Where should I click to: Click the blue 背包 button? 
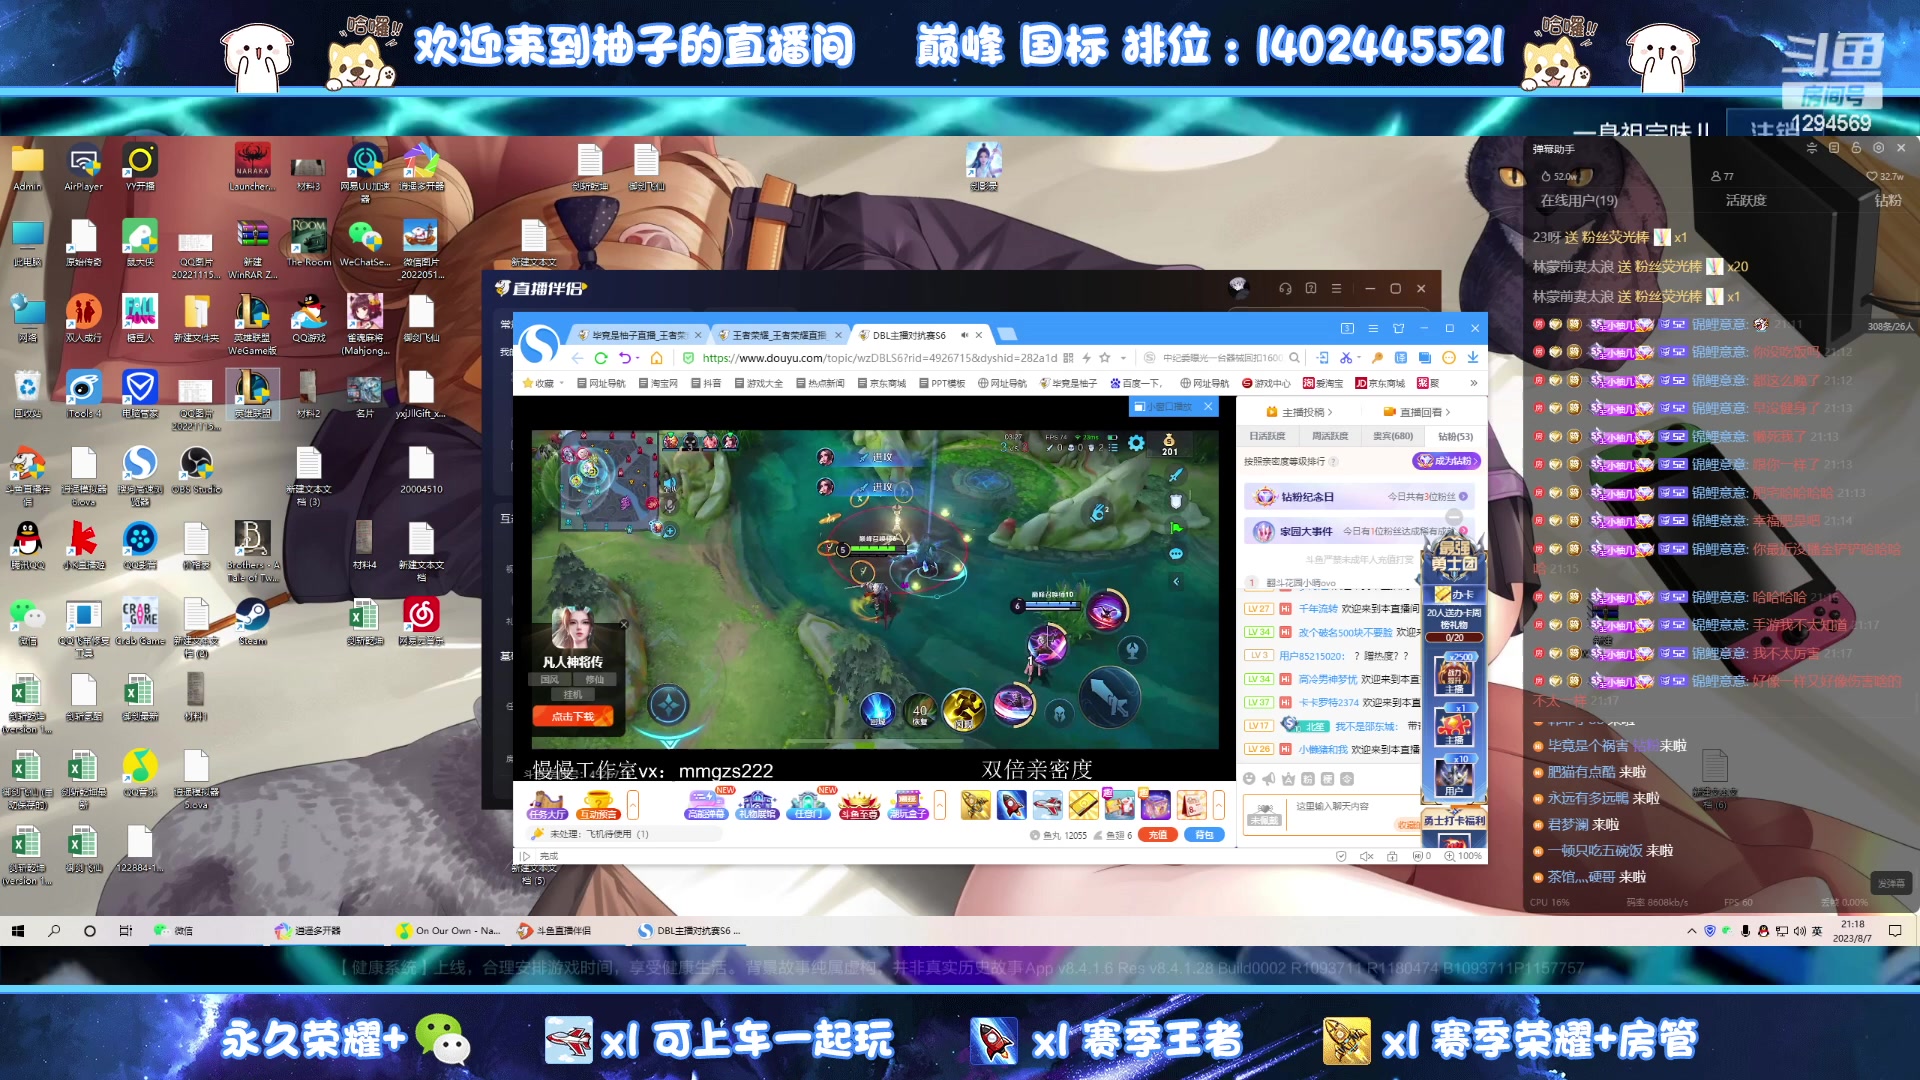tap(1205, 835)
